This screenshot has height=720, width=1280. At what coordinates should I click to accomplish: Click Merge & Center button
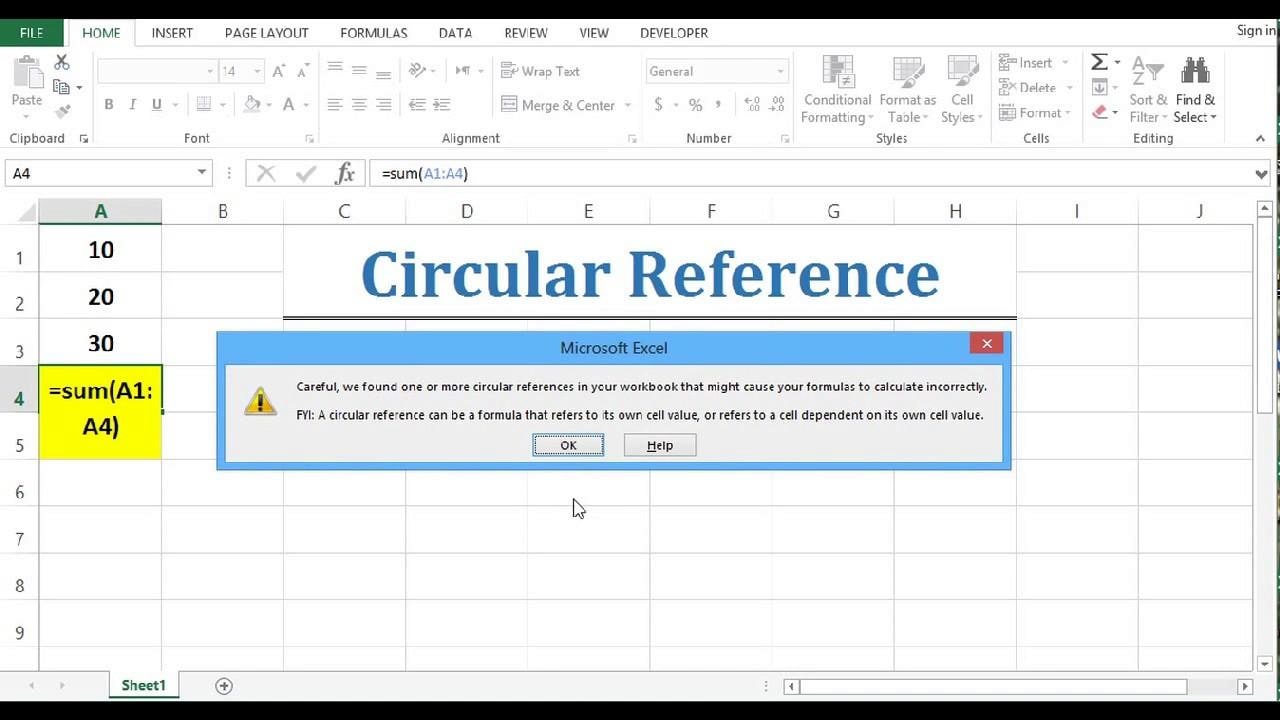tap(559, 105)
